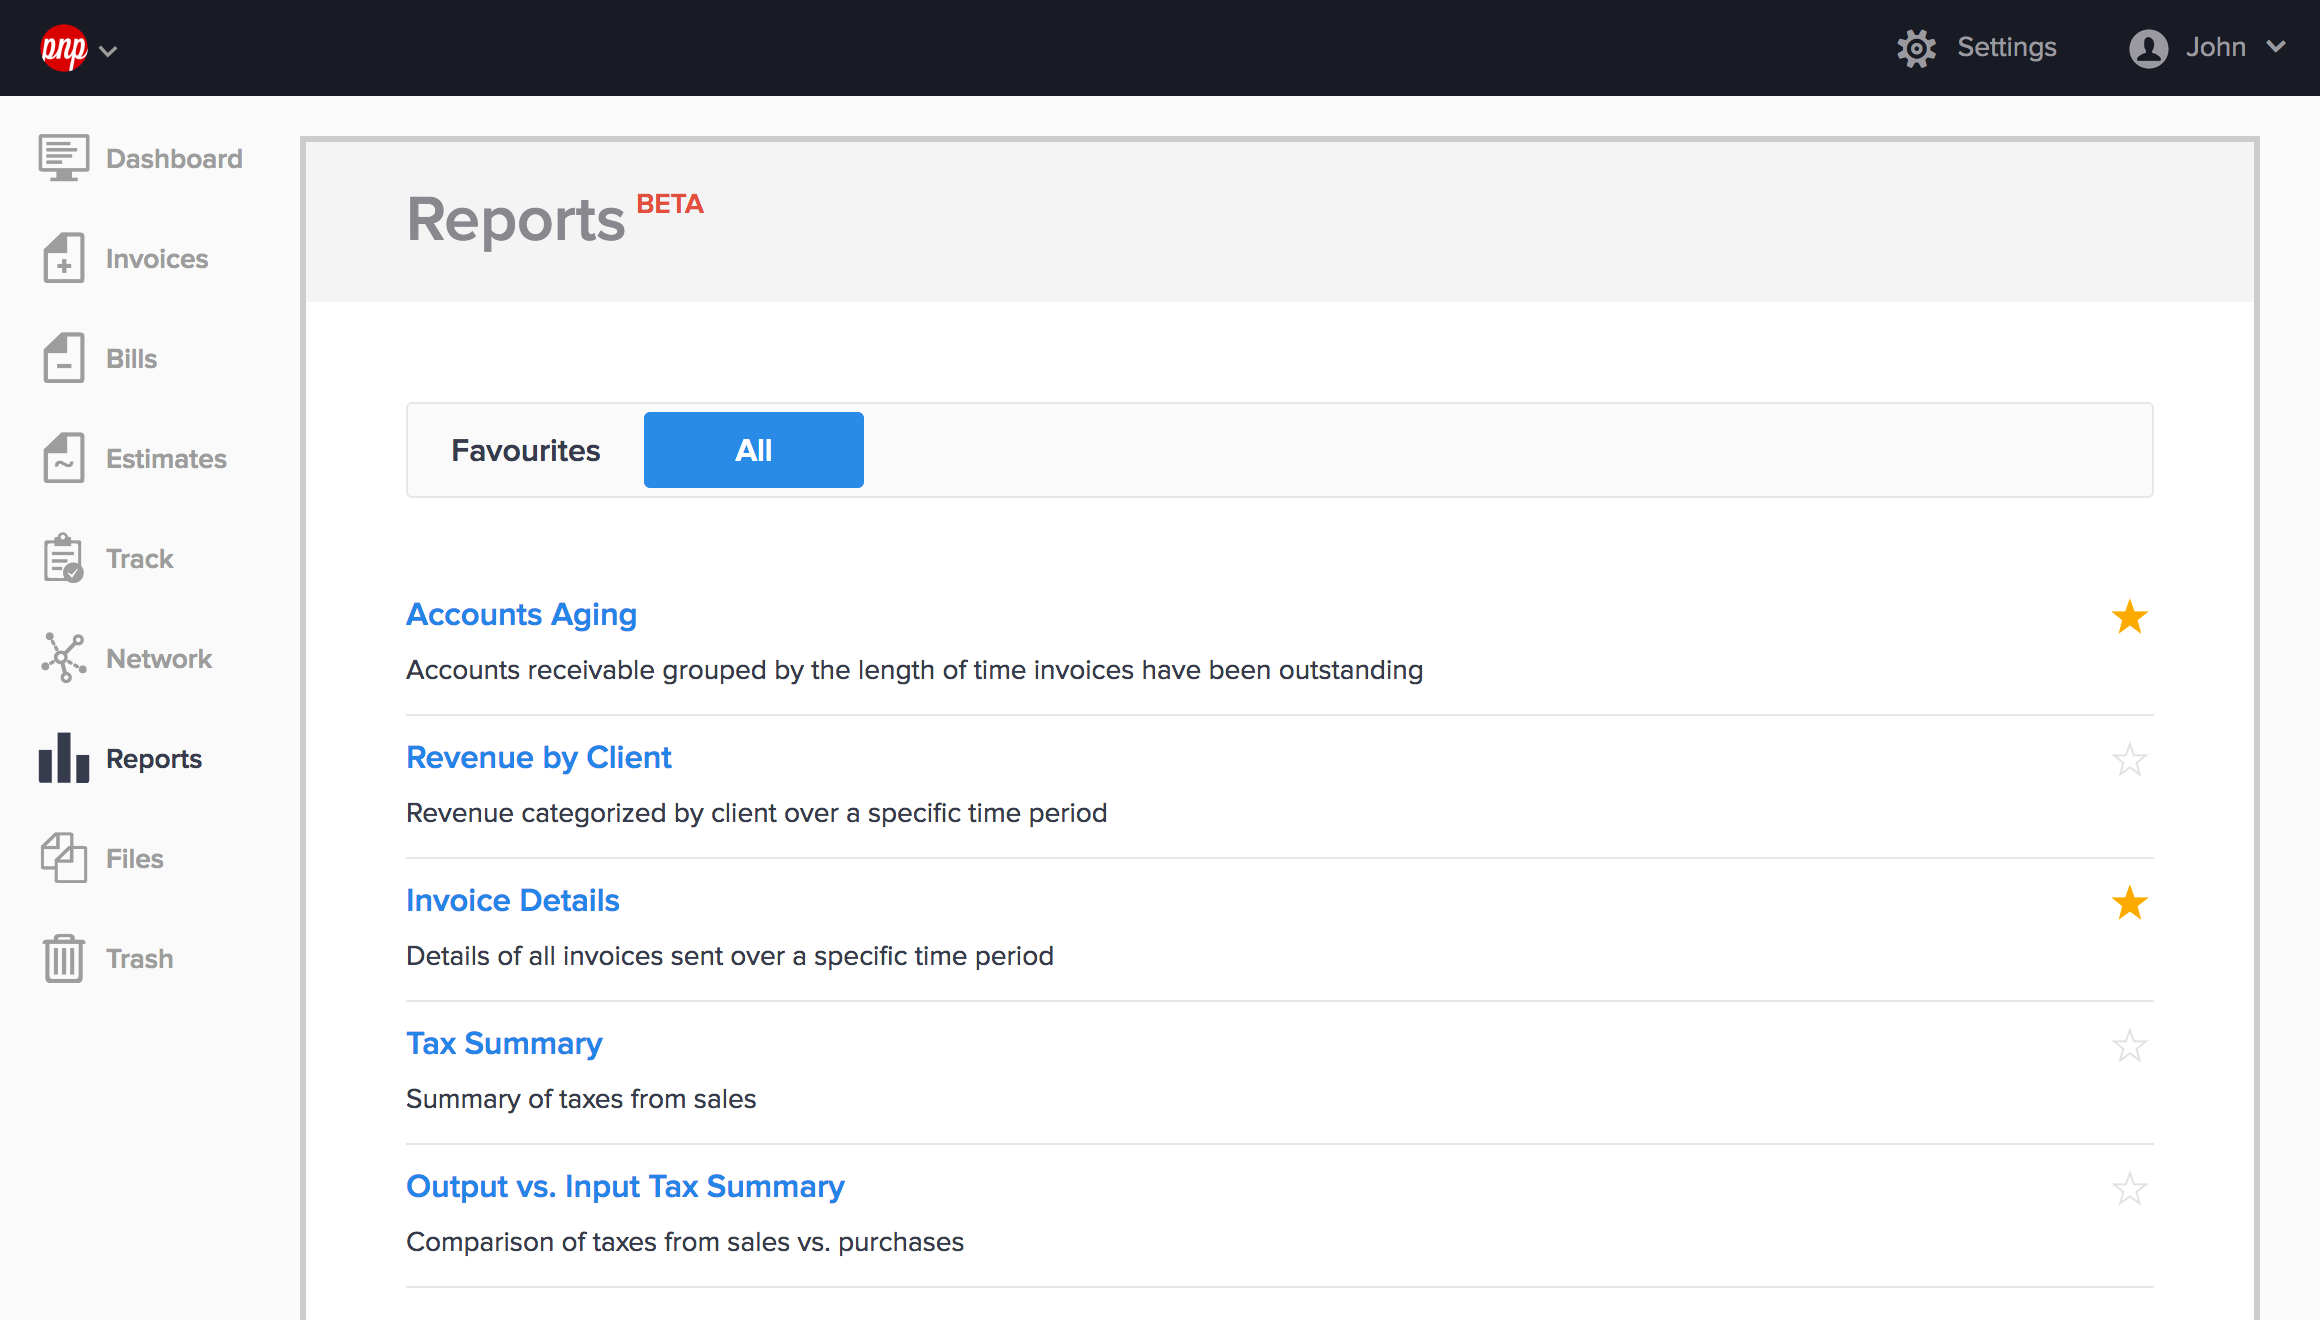Select the All tab

click(752, 450)
